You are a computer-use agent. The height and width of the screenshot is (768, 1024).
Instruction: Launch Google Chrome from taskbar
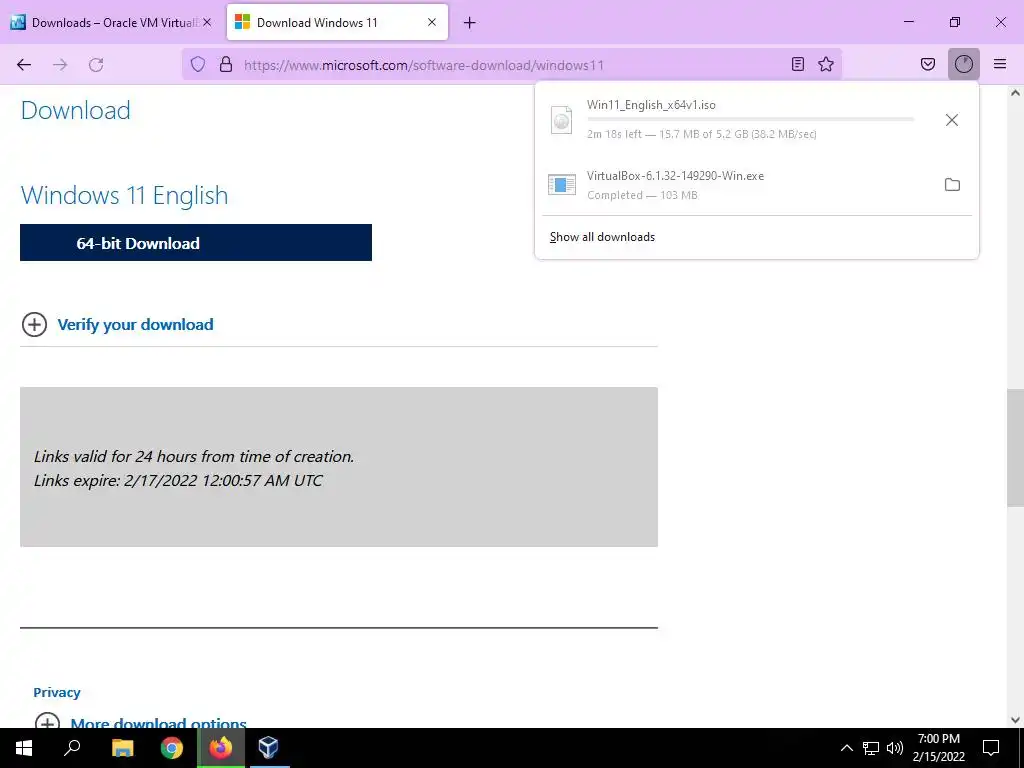pos(172,748)
